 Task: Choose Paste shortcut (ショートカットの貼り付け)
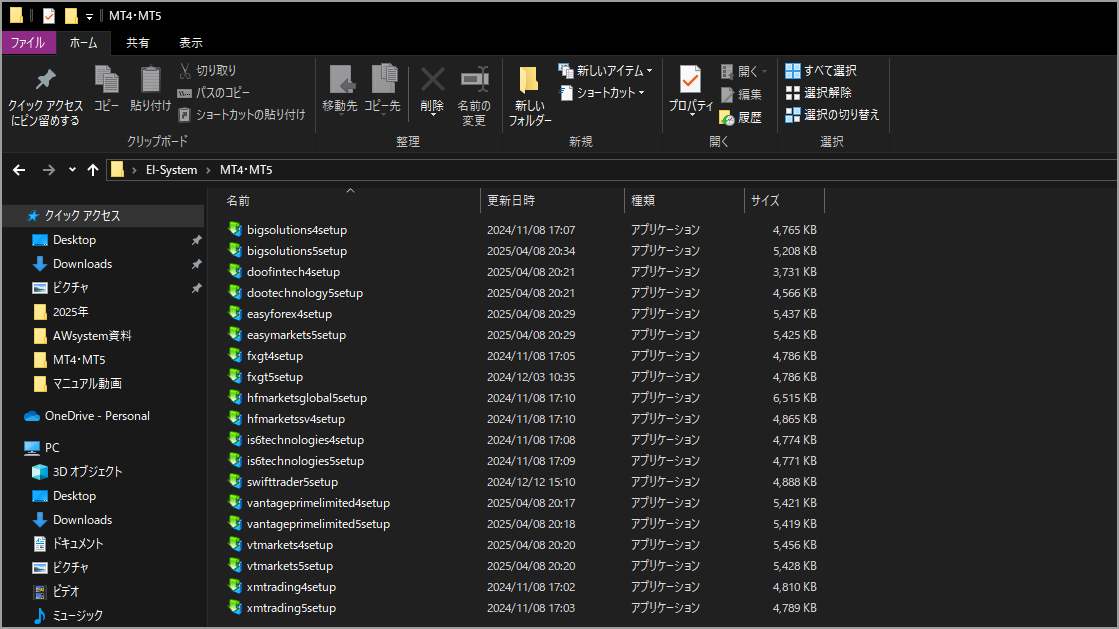[x=242, y=114]
